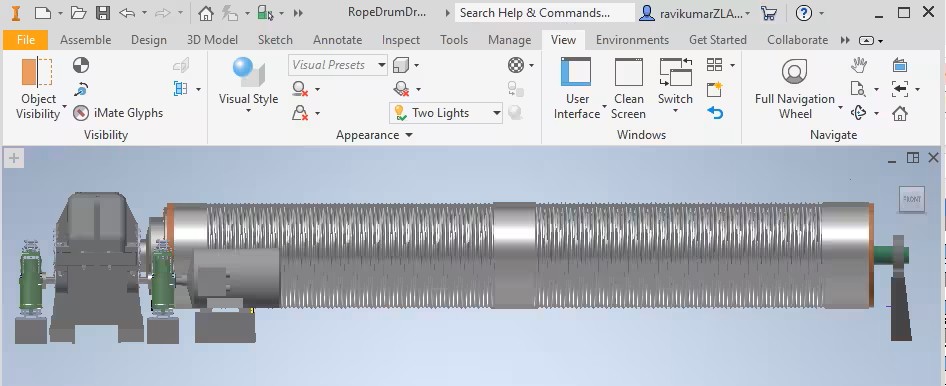Click the Open file folder icon
Viewport: 946px width, 386px height.
point(78,13)
